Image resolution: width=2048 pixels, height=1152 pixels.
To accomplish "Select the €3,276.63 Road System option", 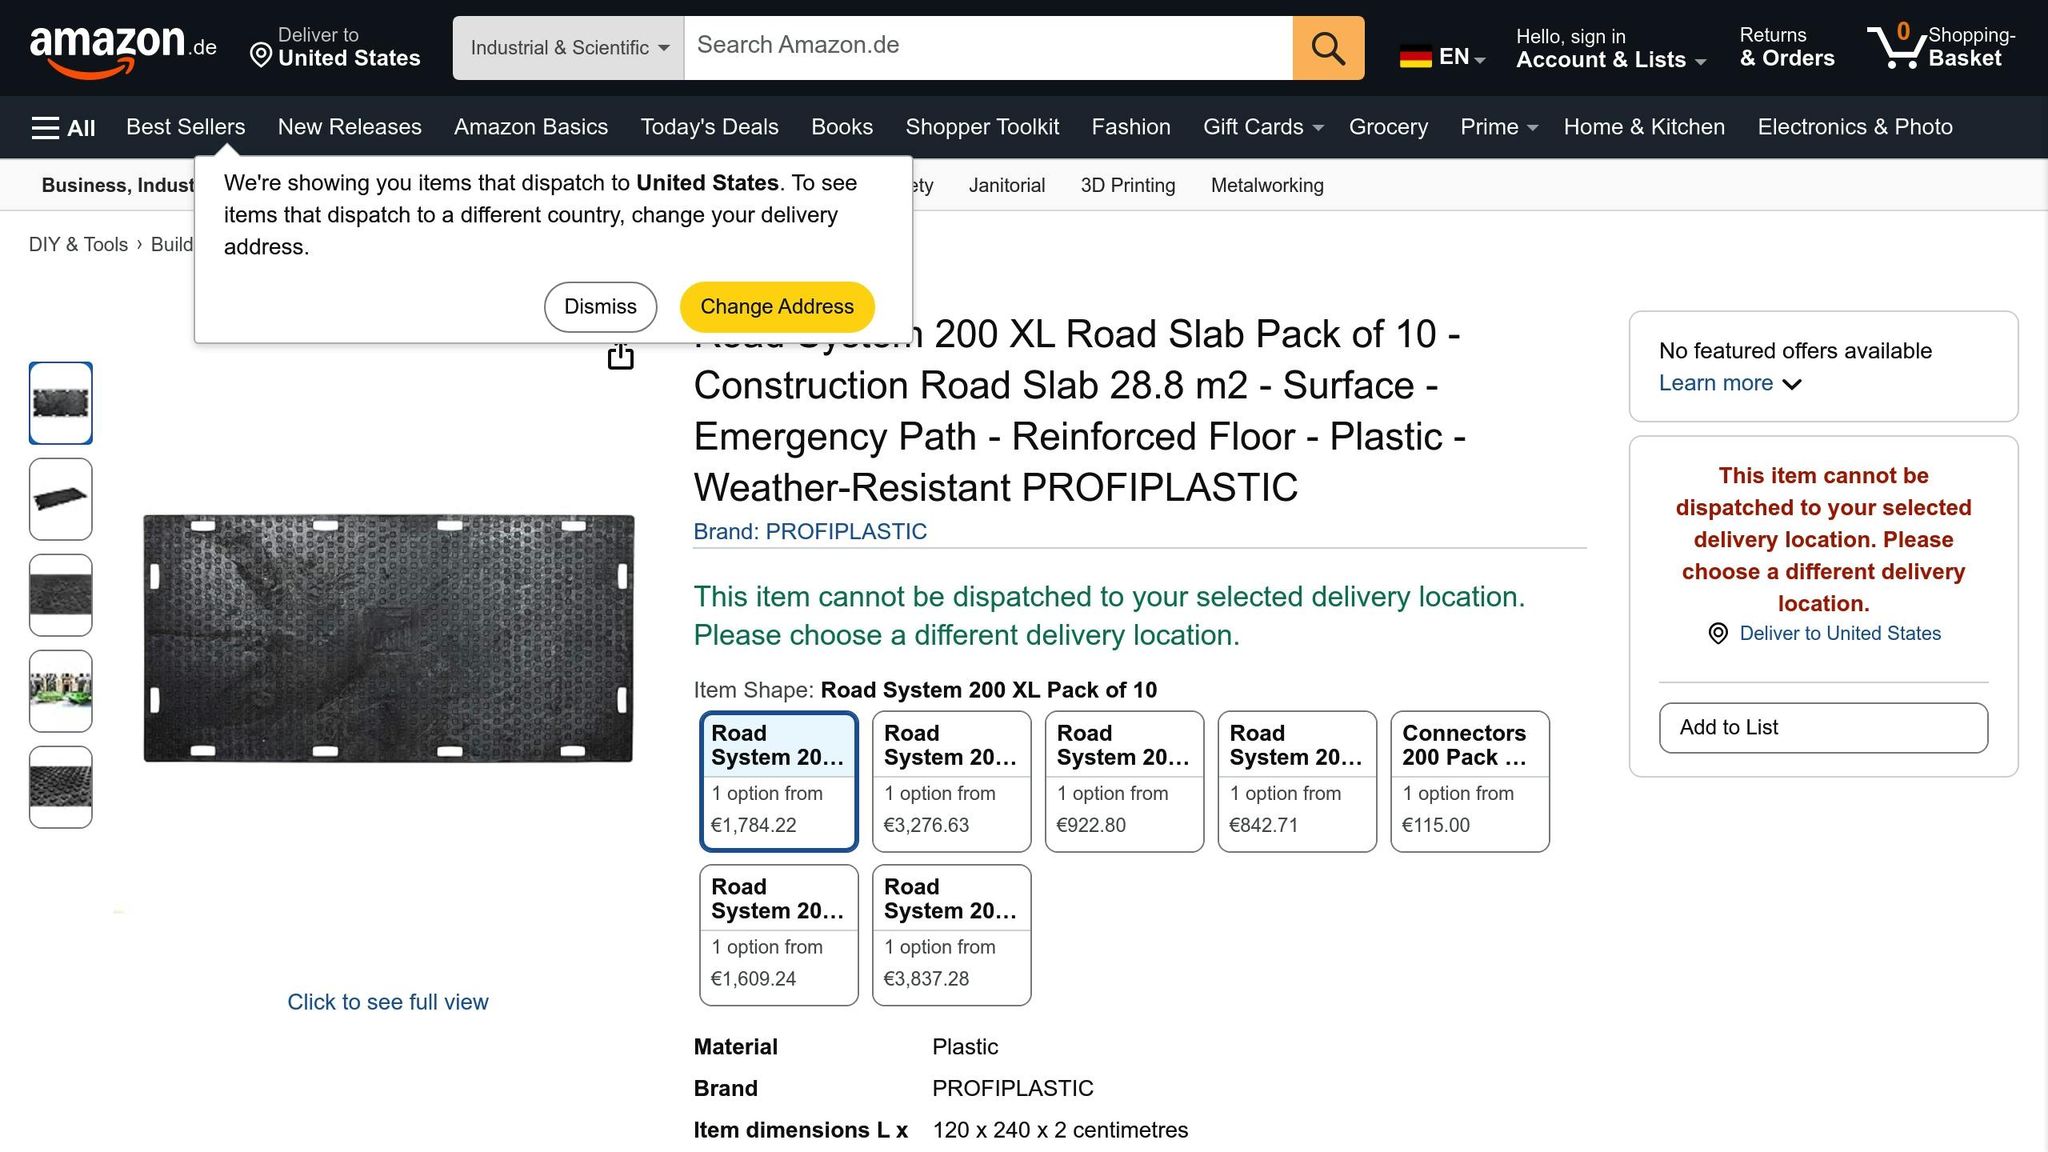I will tap(951, 782).
